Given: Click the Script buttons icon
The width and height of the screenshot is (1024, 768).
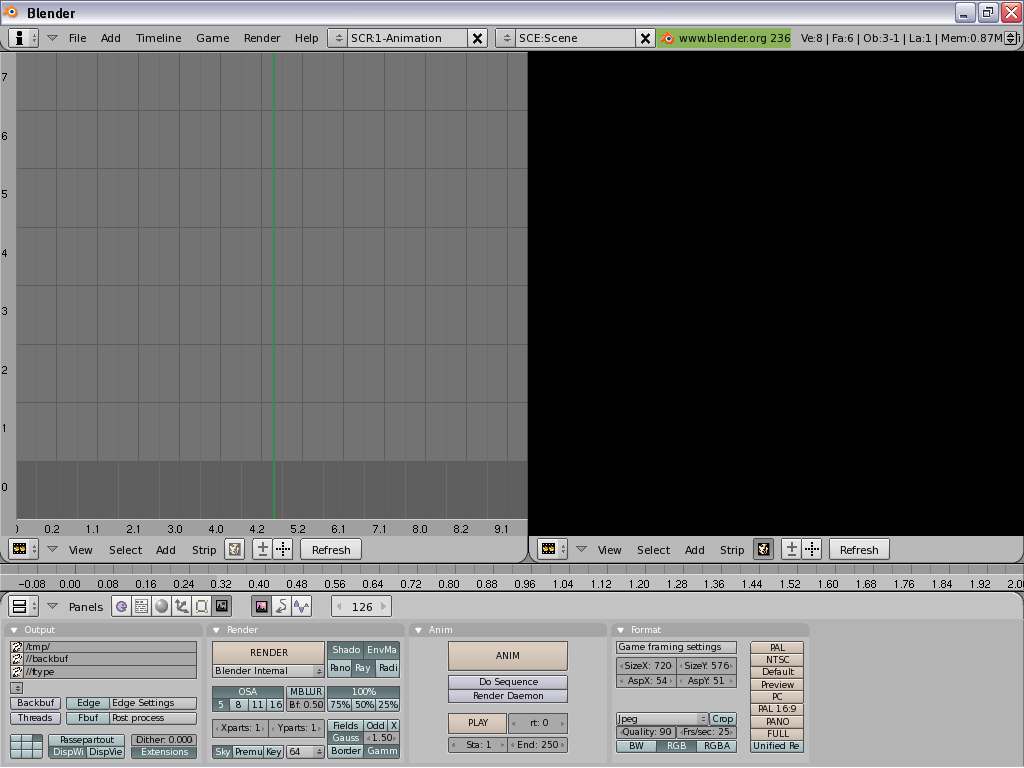Looking at the screenshot, I should pyautogui.click(x=140, y=606).
